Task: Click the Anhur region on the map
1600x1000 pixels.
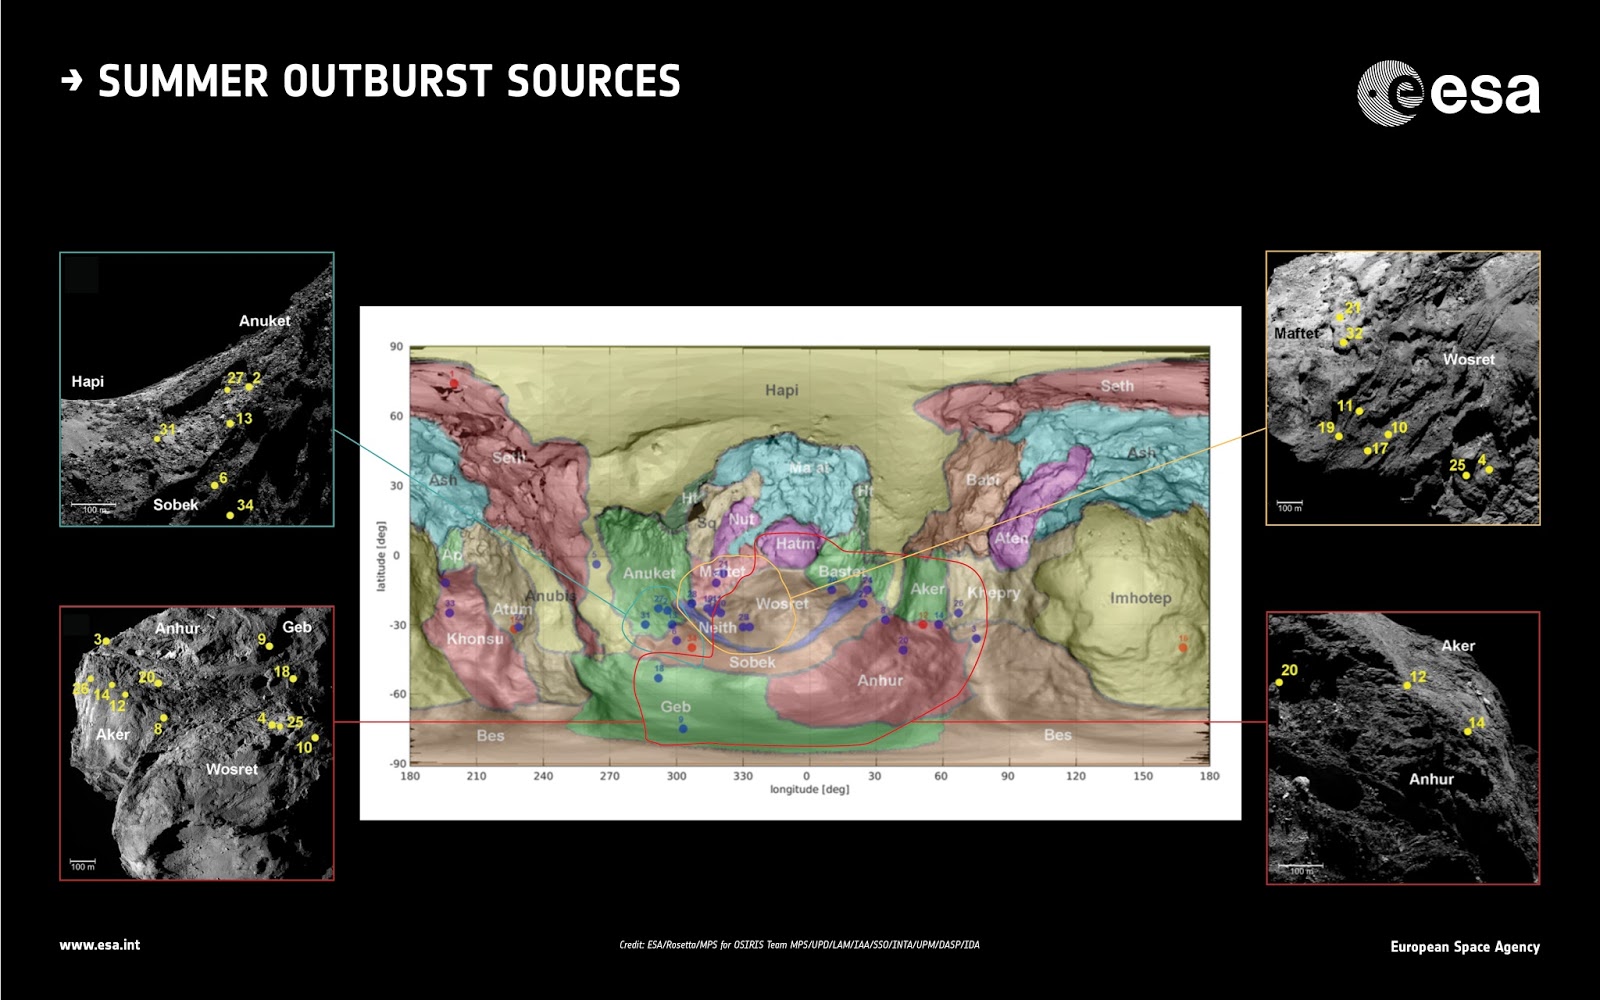Action: [880, 680]
